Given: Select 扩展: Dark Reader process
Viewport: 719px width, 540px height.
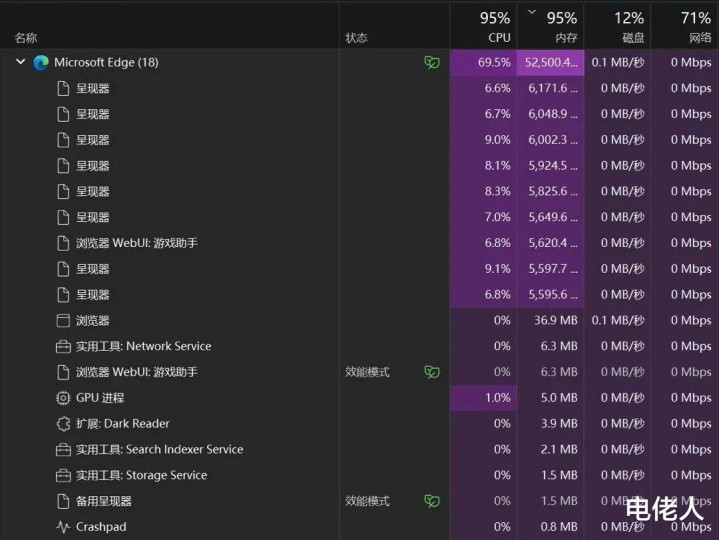Looking at the screenshot, I should (x=122, y=424).
